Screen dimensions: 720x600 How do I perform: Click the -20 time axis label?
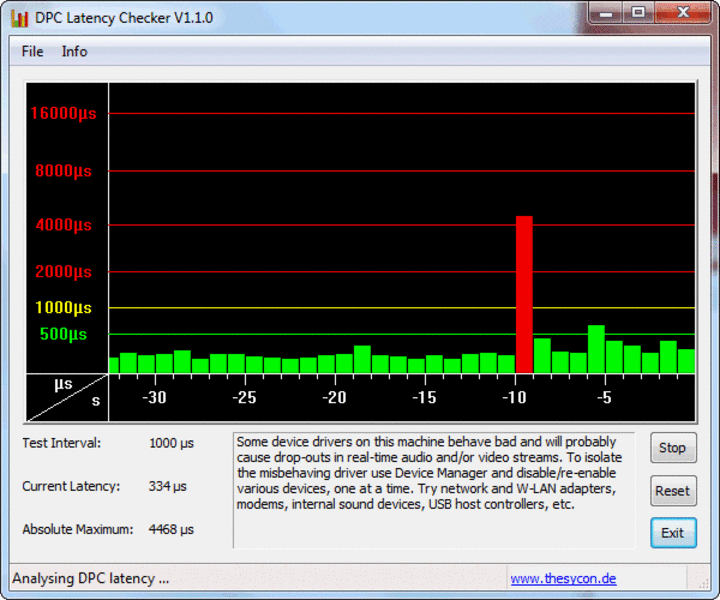point(334,398)
